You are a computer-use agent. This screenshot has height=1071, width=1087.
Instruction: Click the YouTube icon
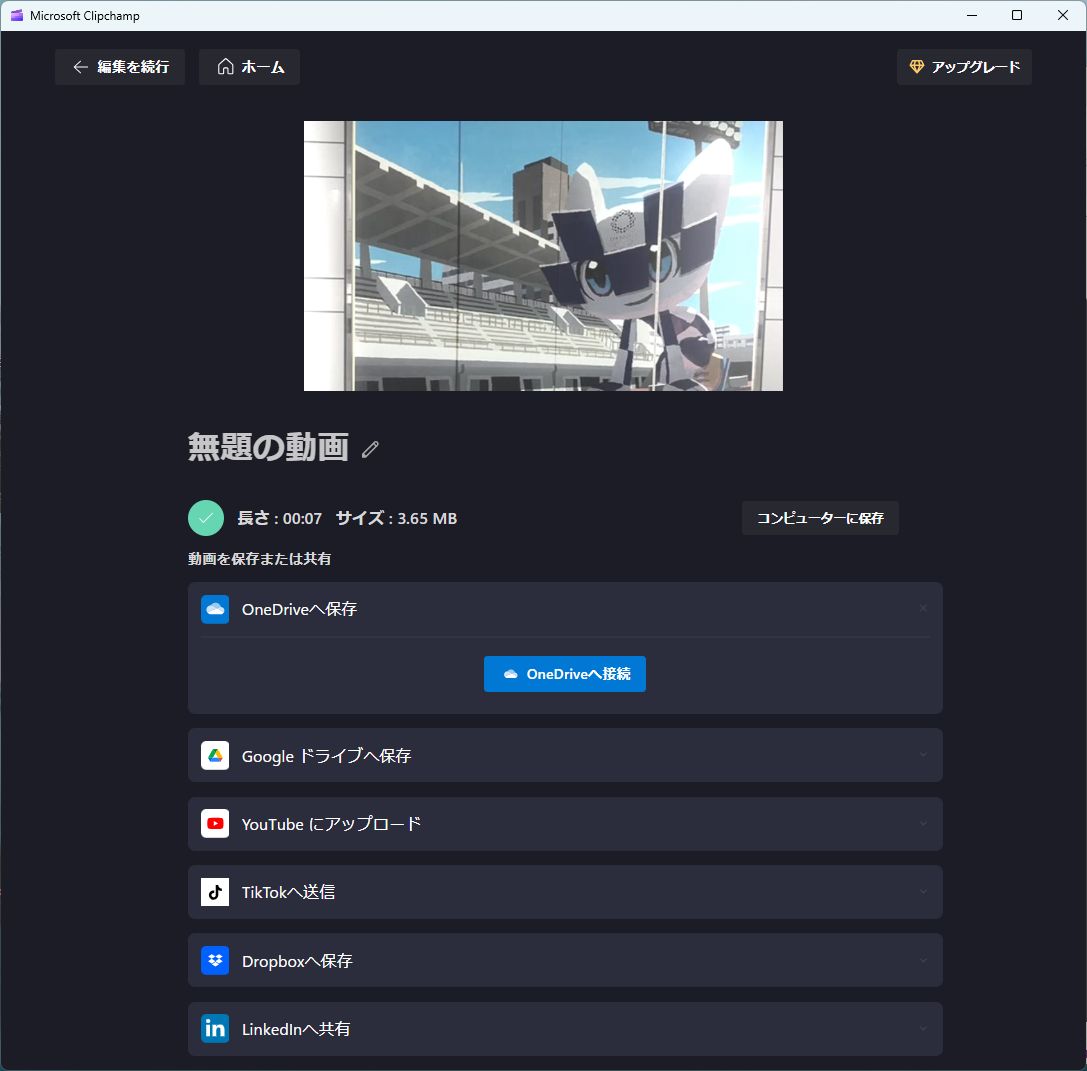click(x=215, y=824)
